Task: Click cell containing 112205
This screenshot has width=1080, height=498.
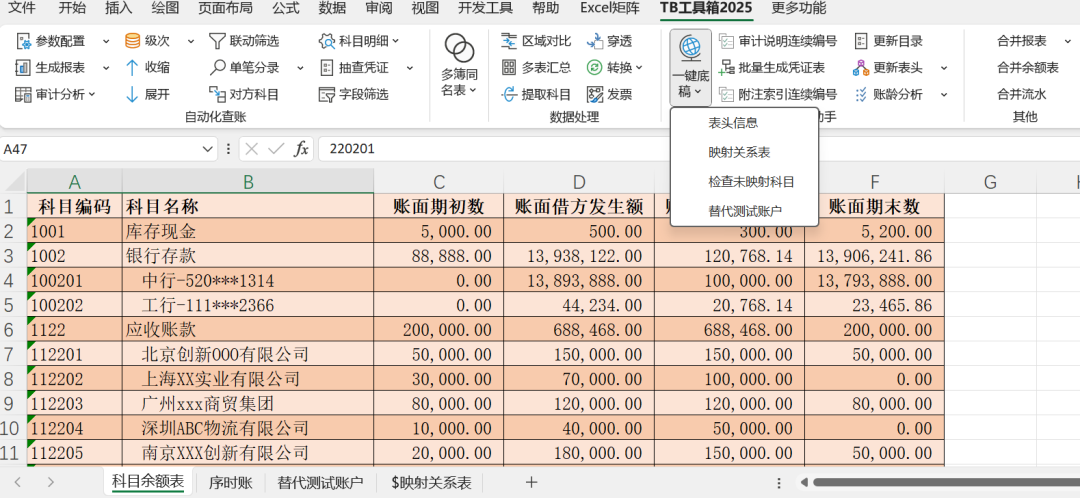Action: (x=74, y=453)
